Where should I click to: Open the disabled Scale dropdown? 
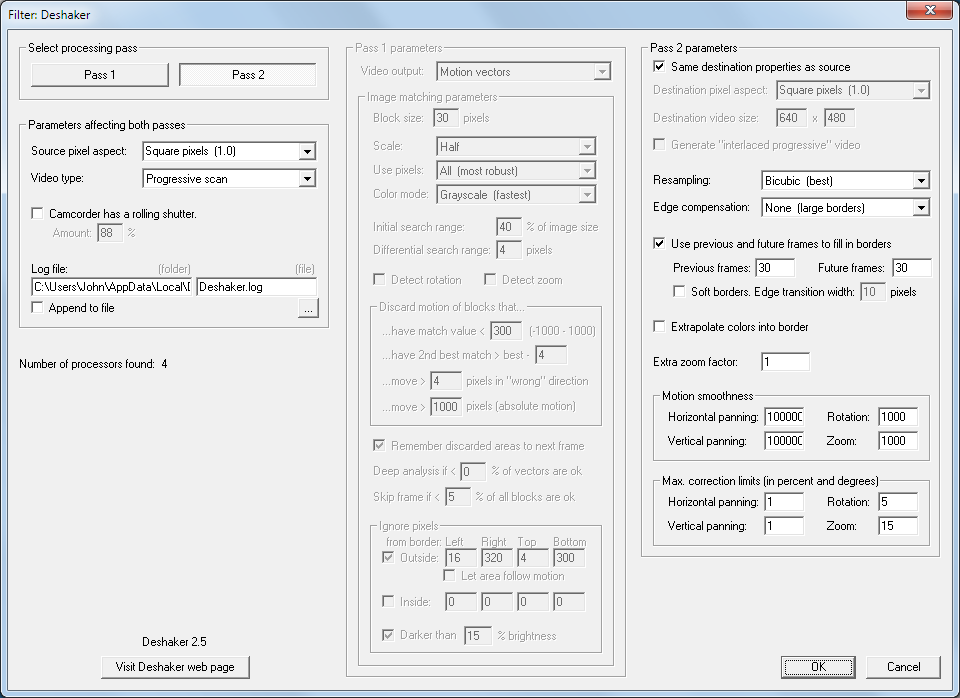coord(516,146)
